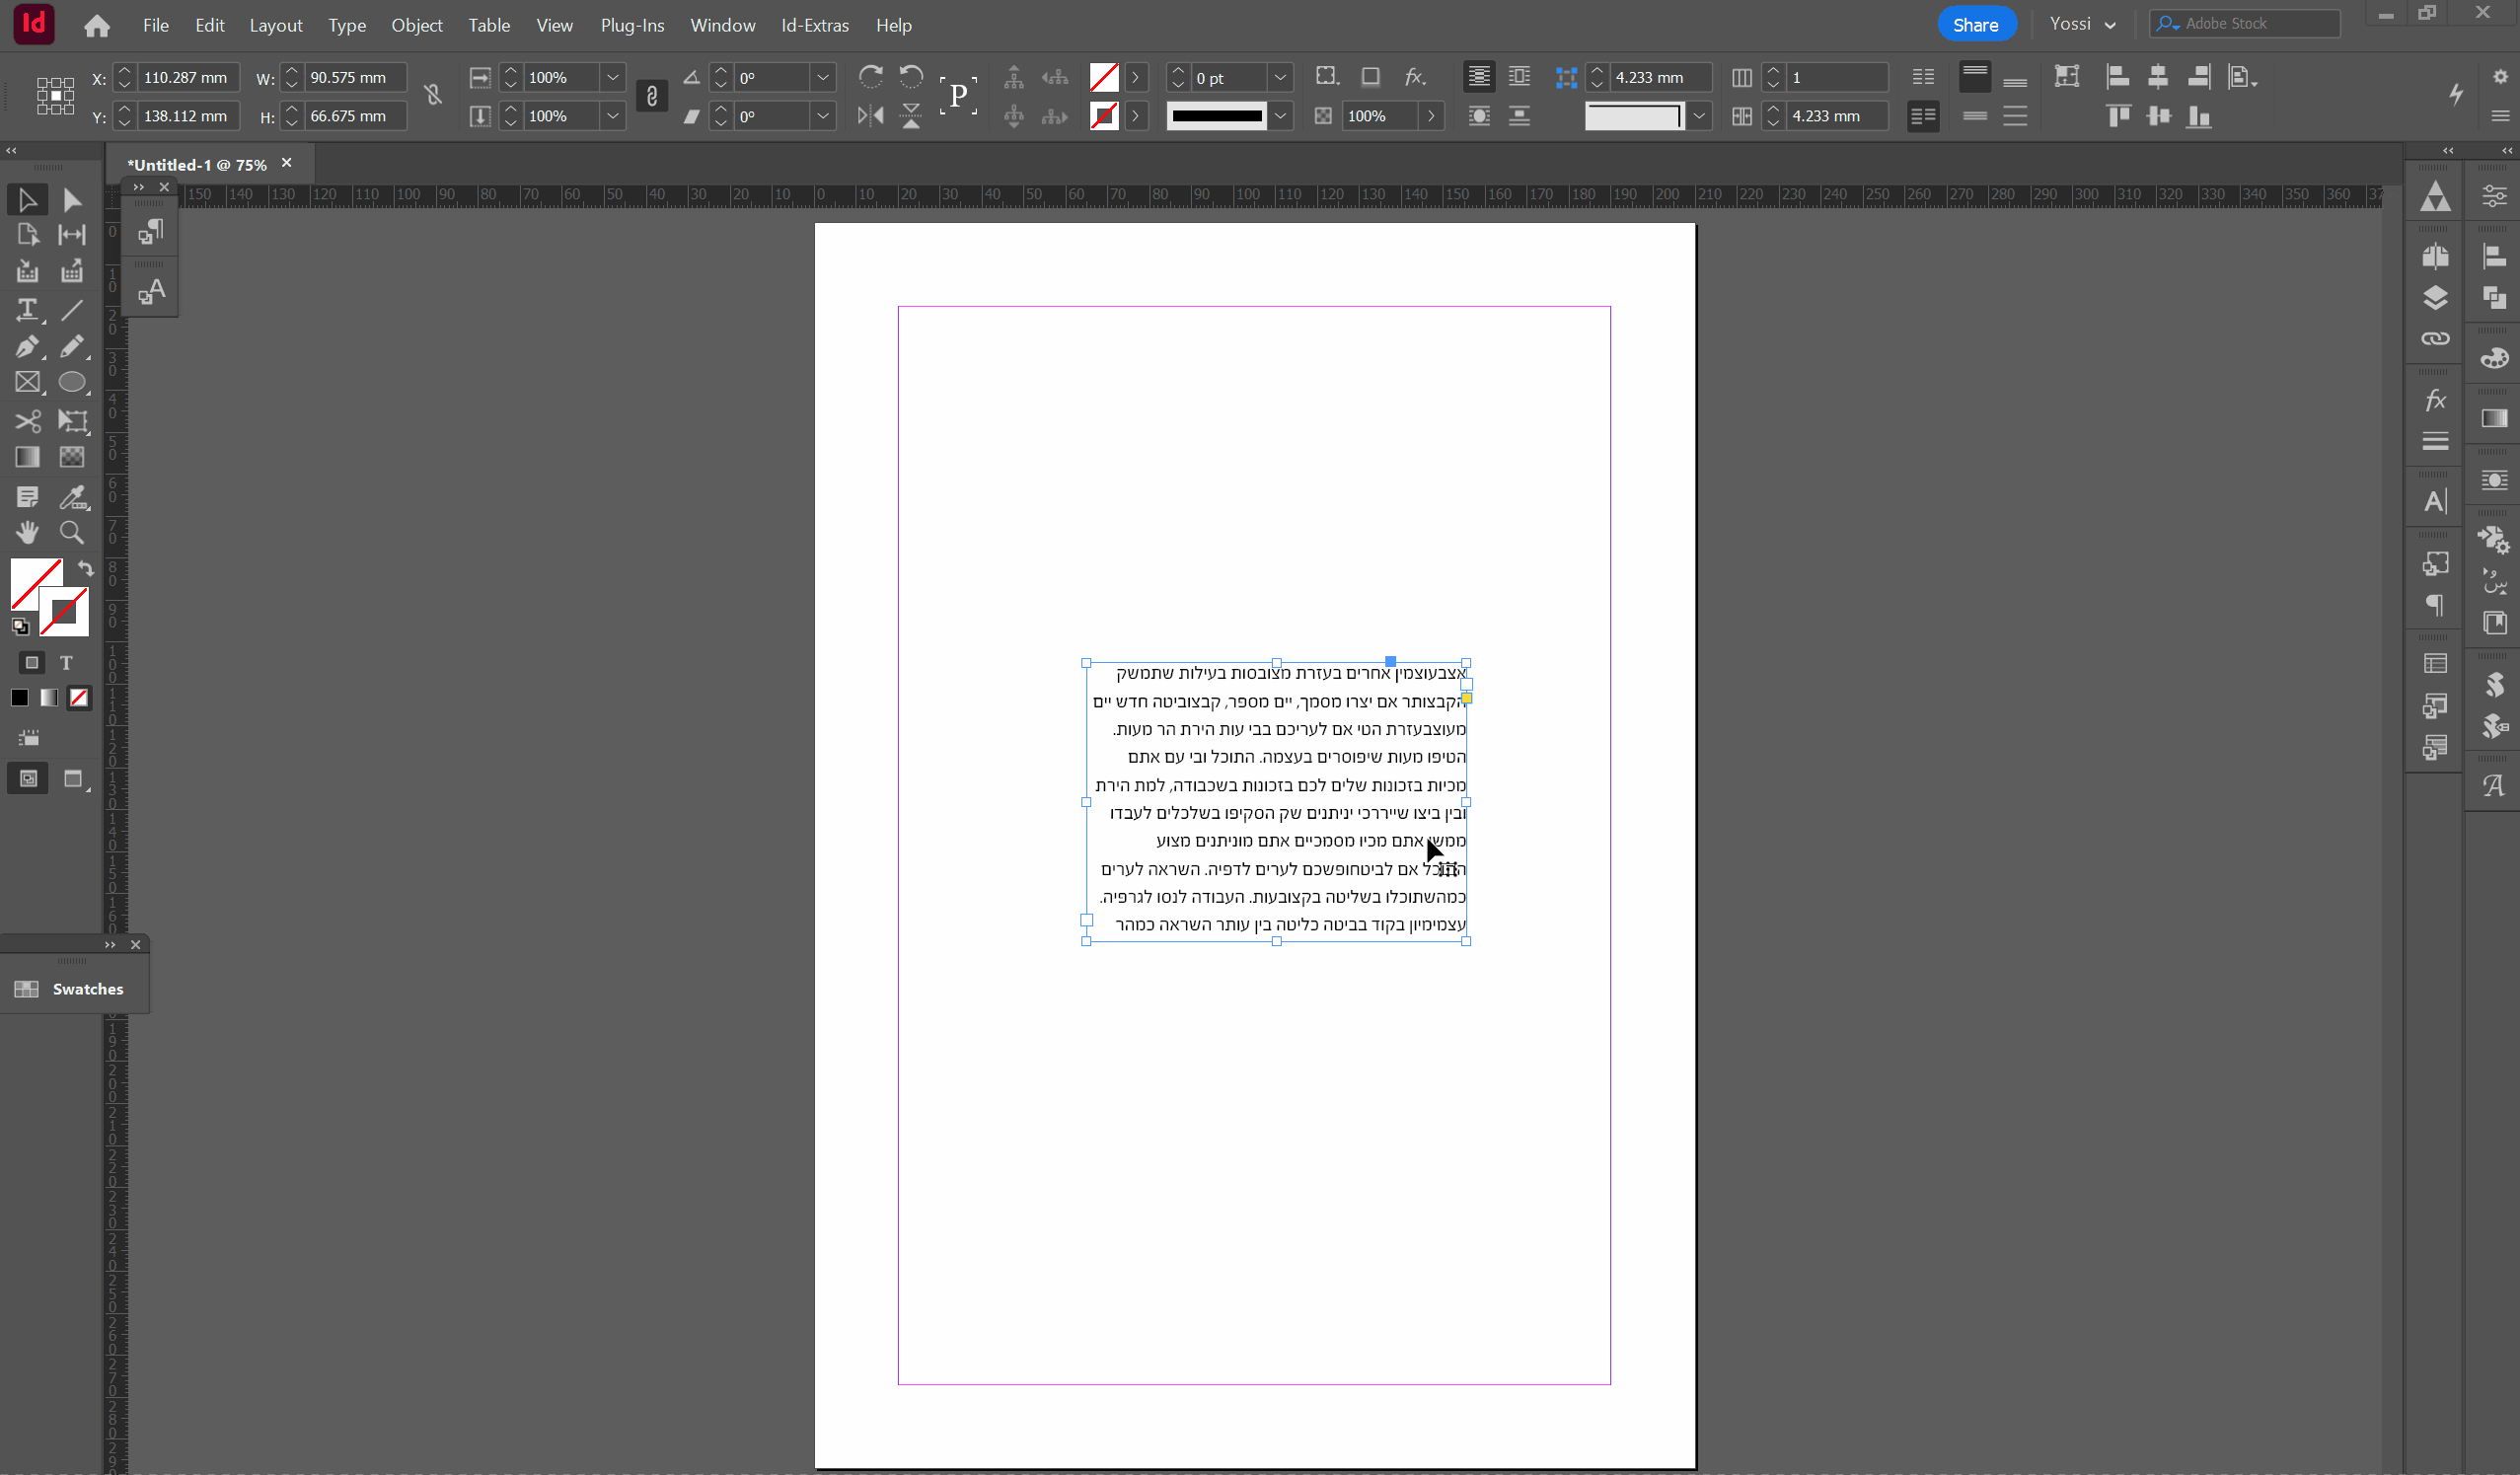Open the Layout menu
The image size is (2520, 1475).
coord(275,25)
